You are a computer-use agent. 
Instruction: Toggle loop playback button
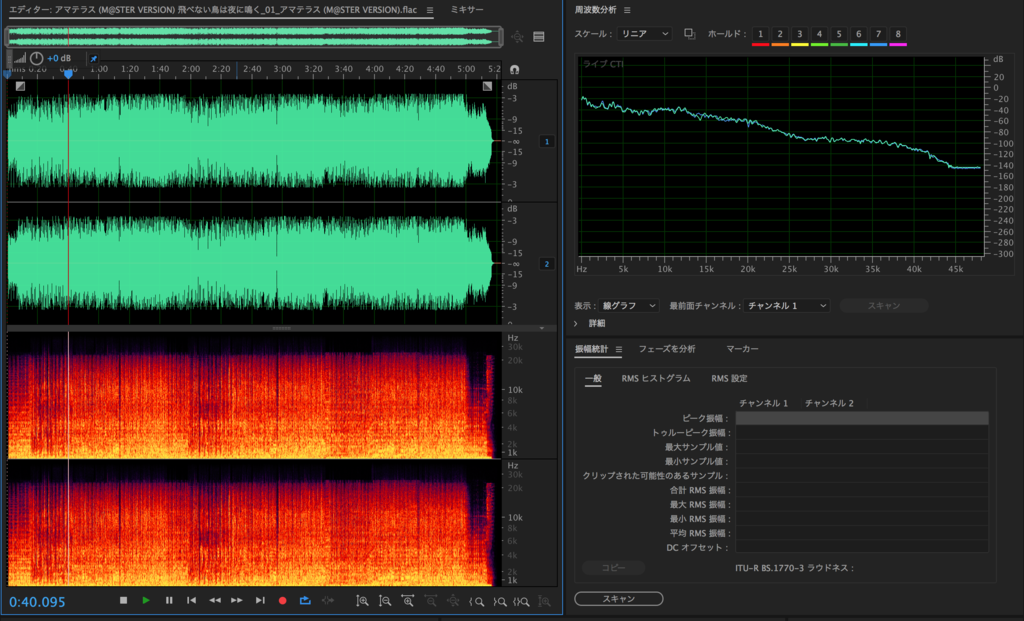click(305, 600)
